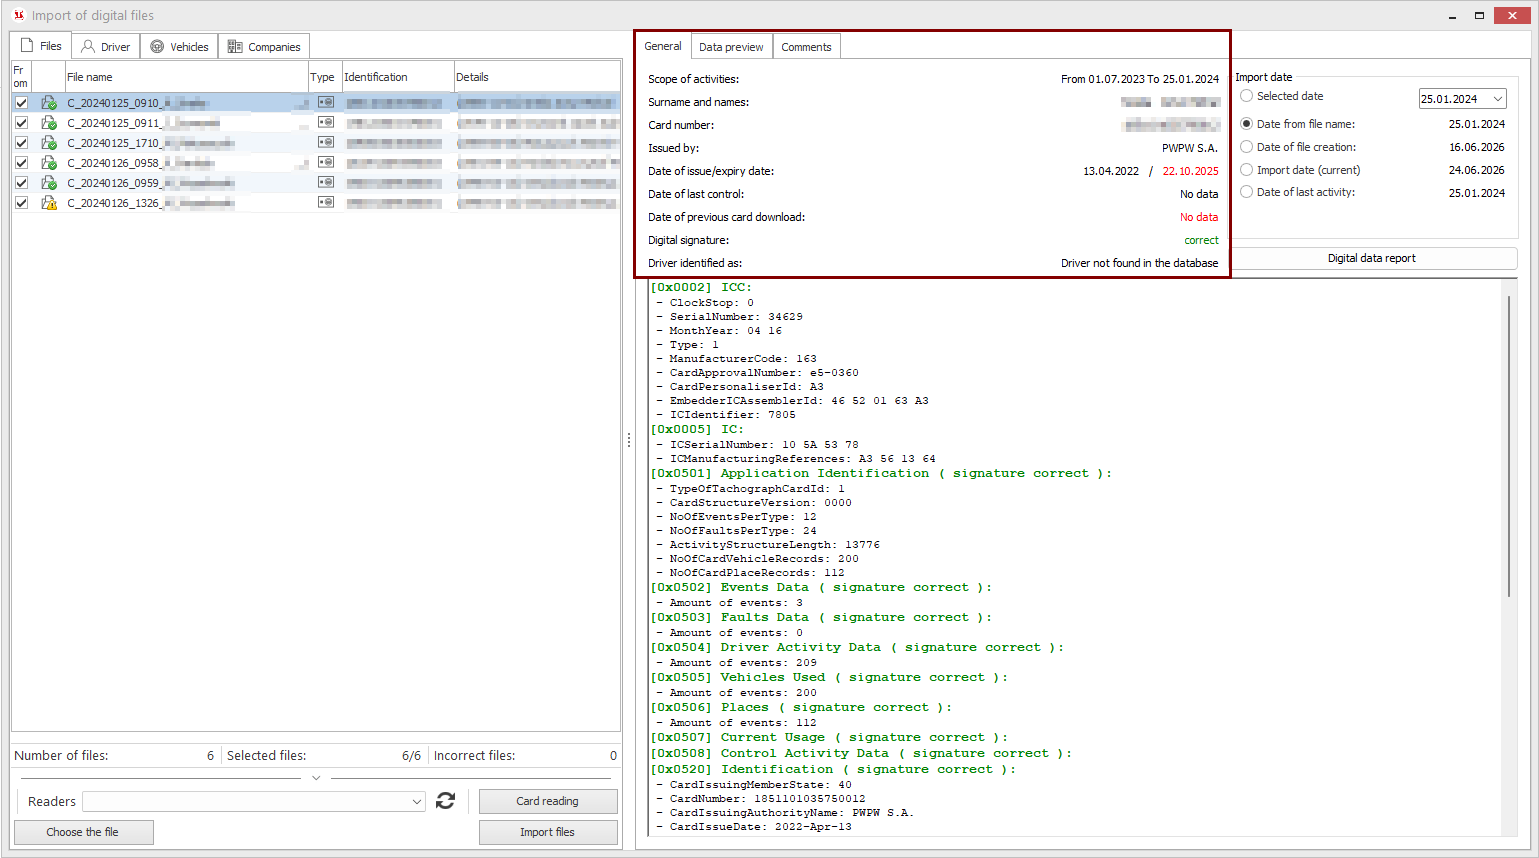Screen dimensions: 1539x858
Task: Click the Digital signature 'correct' value
Action: [x=1201, y=240]
